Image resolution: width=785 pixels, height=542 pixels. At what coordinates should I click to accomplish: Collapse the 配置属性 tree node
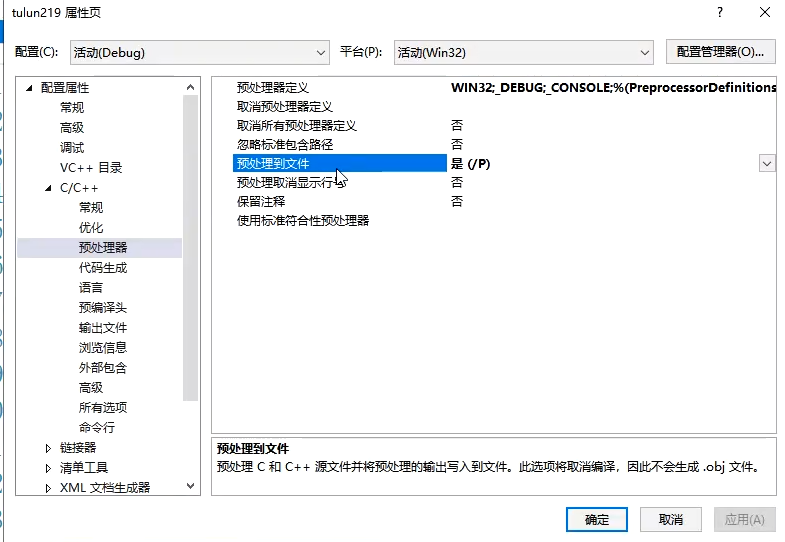[29, 88]
